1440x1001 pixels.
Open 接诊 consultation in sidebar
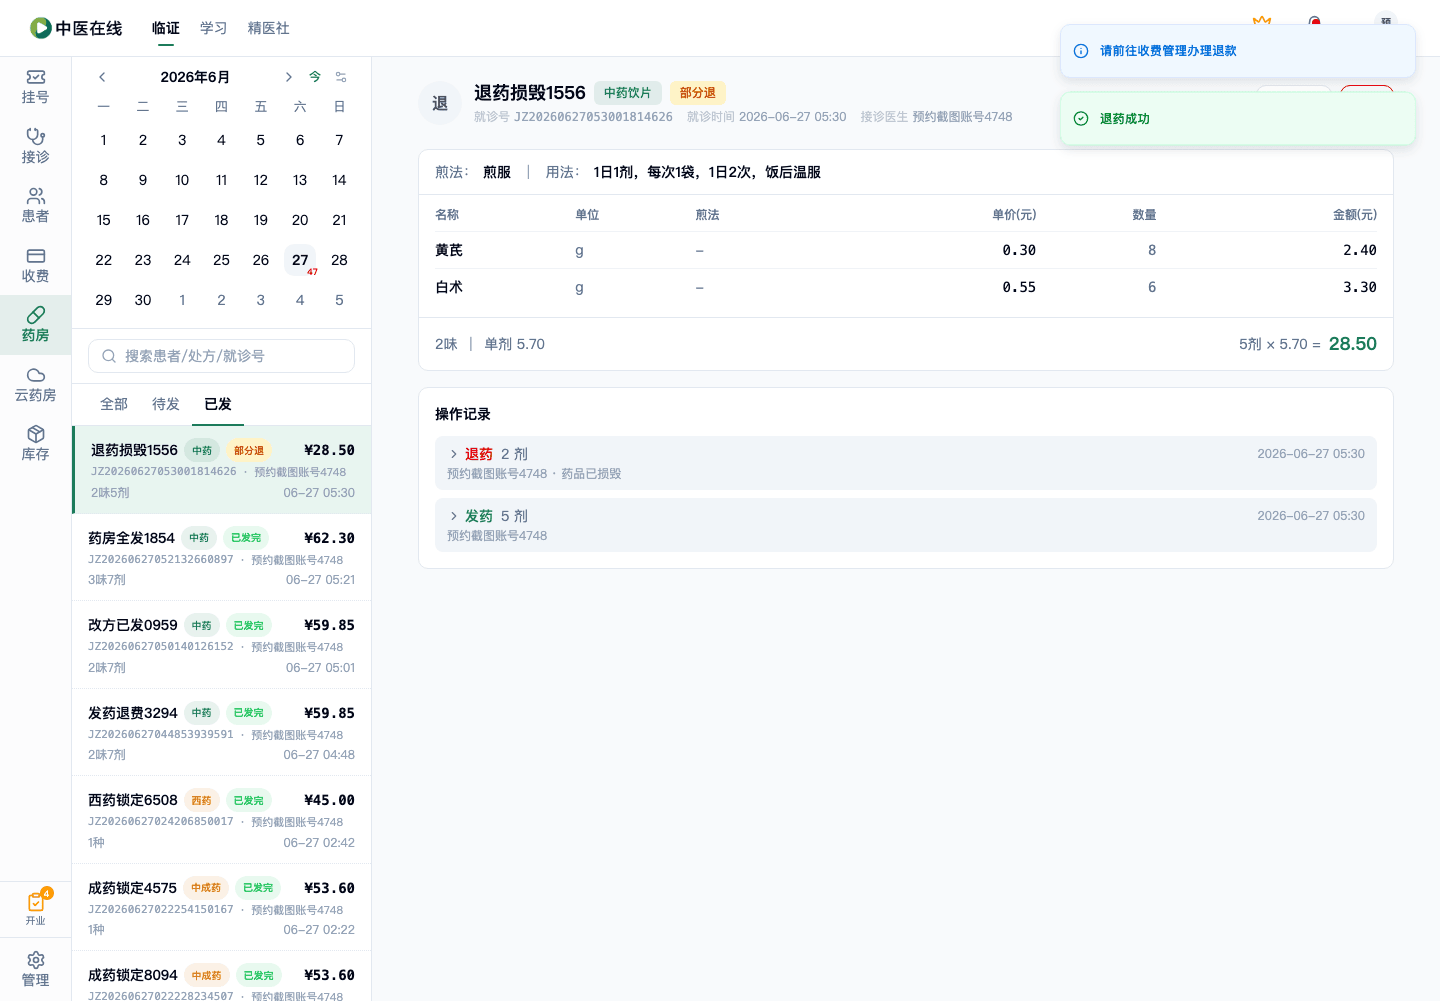pos(35,146)
